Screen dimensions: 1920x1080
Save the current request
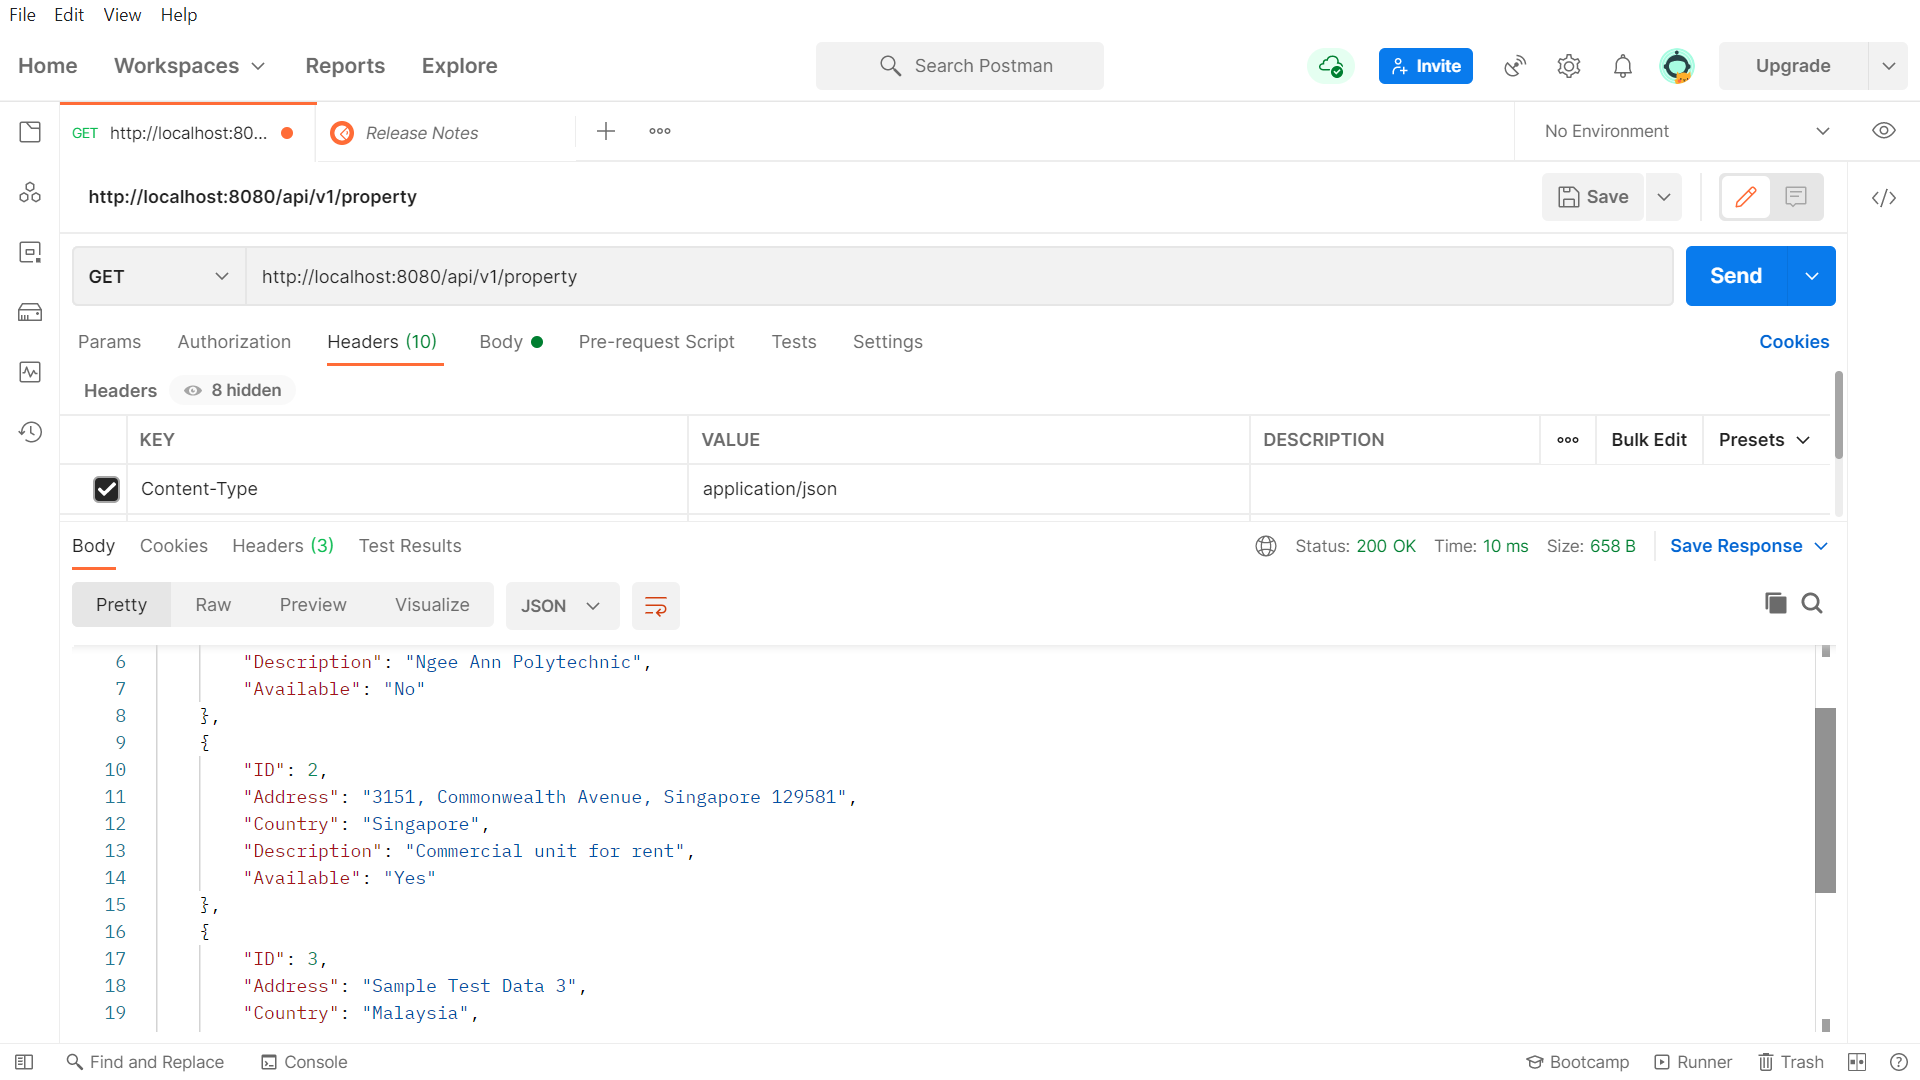[1593, 197]
